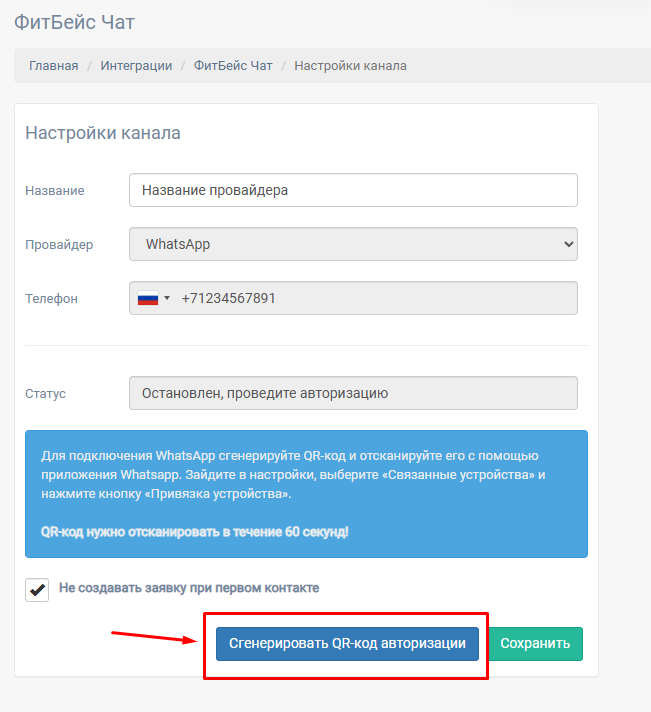
Task: Generate the authorization QR code
Action: pyautogui.click(x=347, y=644)
